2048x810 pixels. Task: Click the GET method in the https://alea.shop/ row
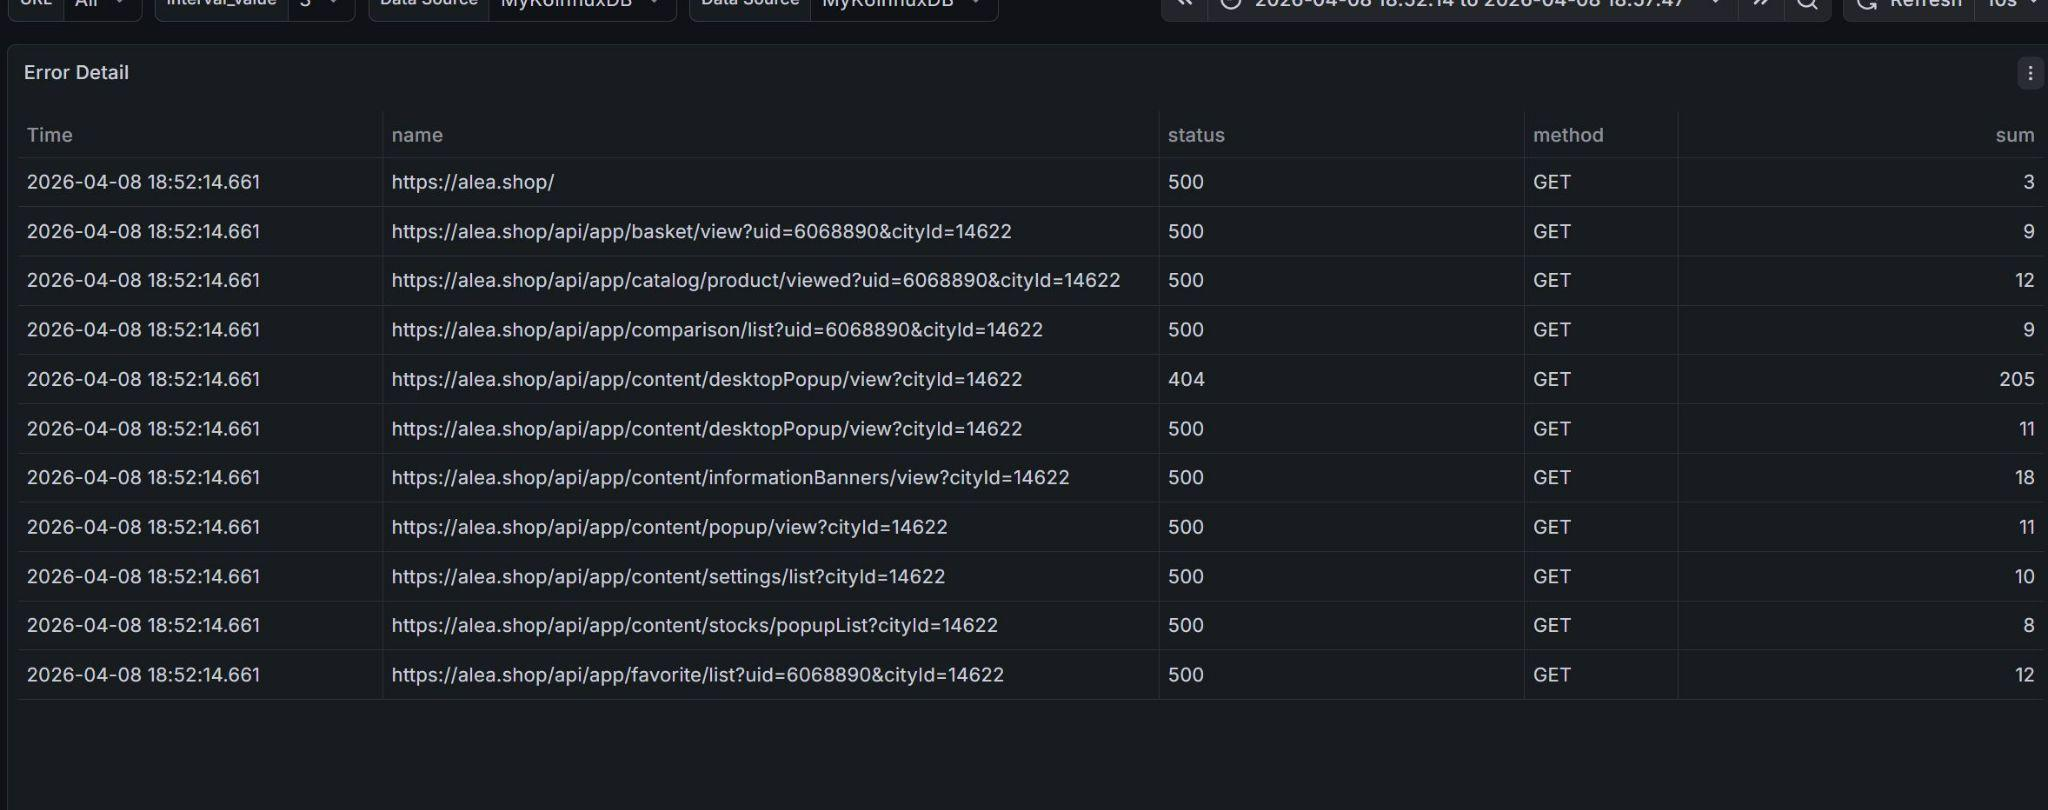point(1552,182)
